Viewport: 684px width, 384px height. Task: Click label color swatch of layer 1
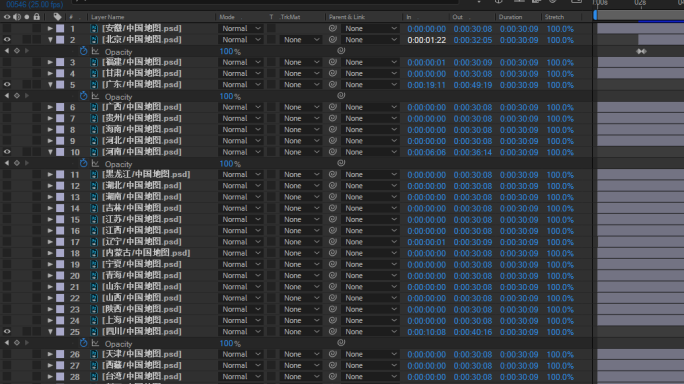60,28
